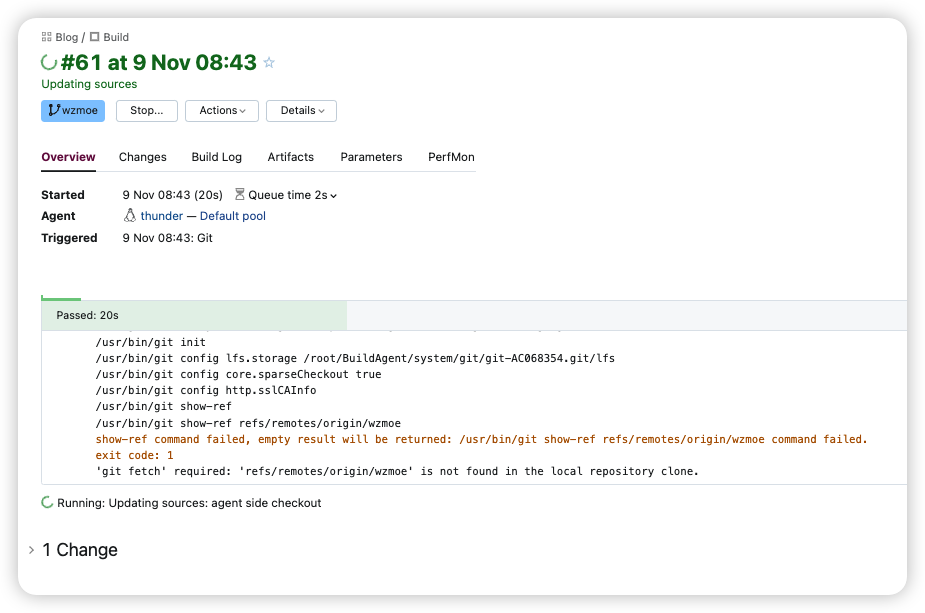Screen dimensions: 925x613
Task: Click the hourglass icon by Queue time
Action: pos(240,195)
